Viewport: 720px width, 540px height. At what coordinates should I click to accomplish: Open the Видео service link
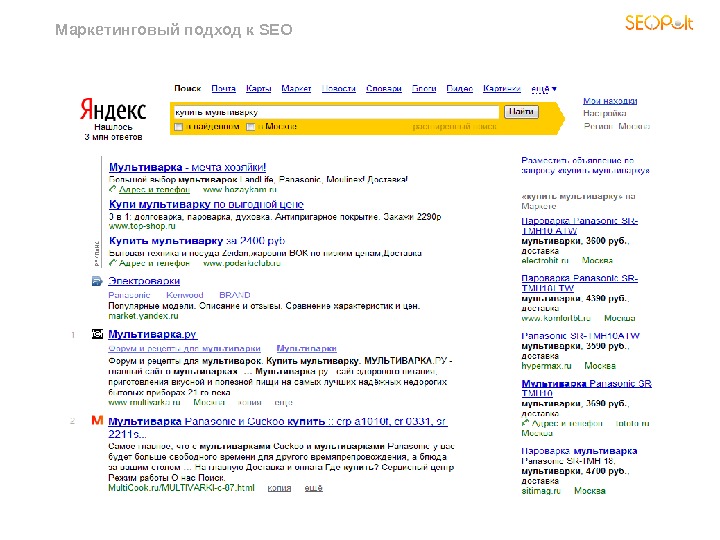[460, 89]
